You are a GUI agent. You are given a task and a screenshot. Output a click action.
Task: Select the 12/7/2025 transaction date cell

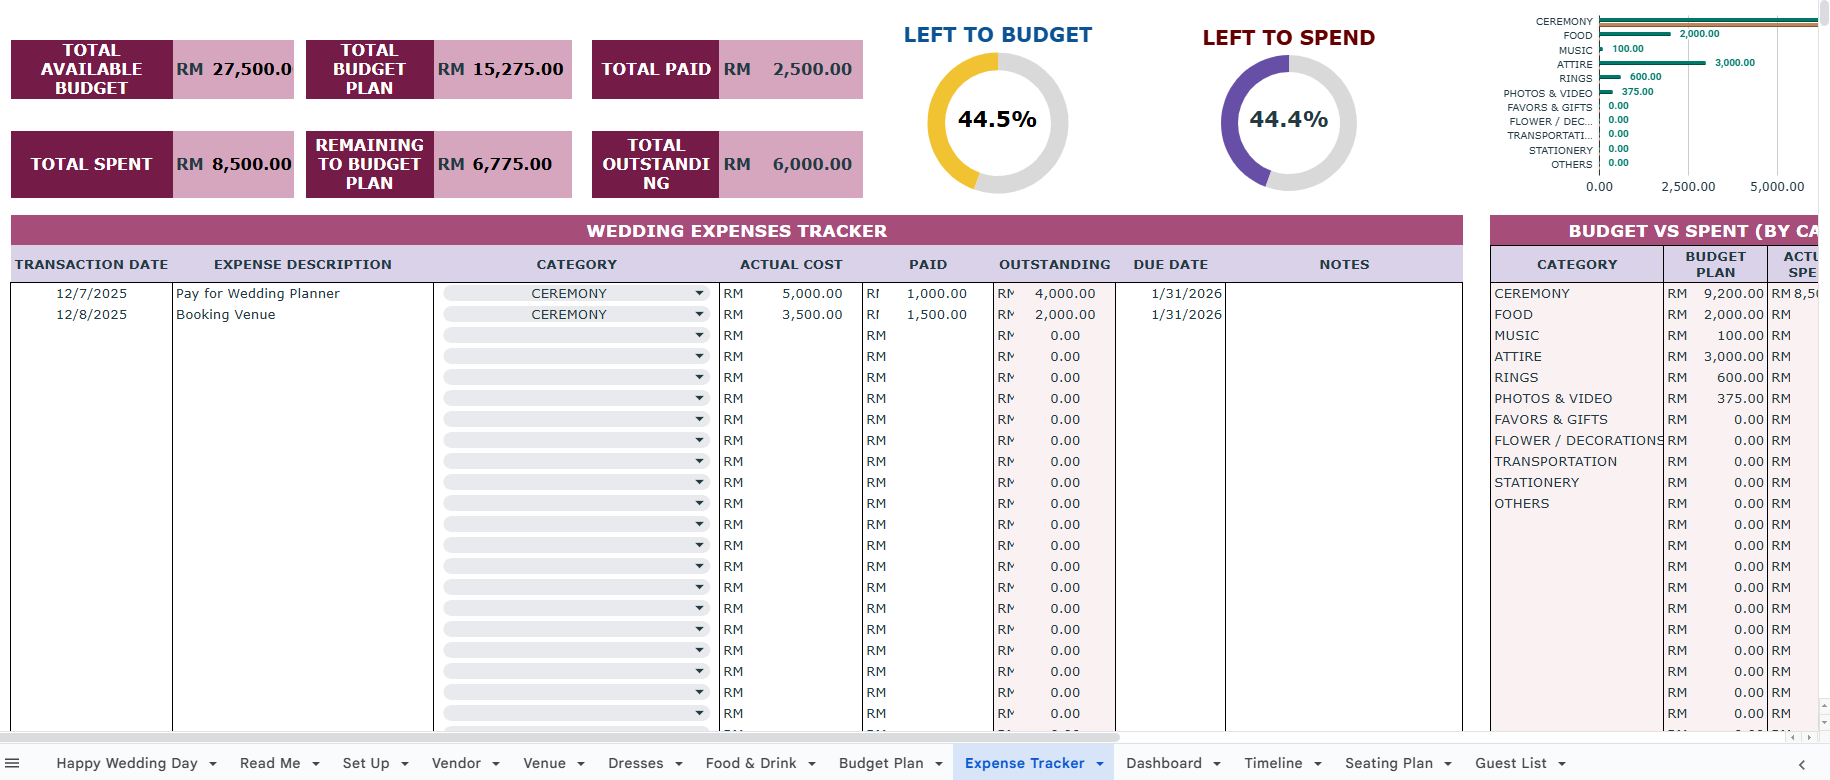click(x=92, y=294)
